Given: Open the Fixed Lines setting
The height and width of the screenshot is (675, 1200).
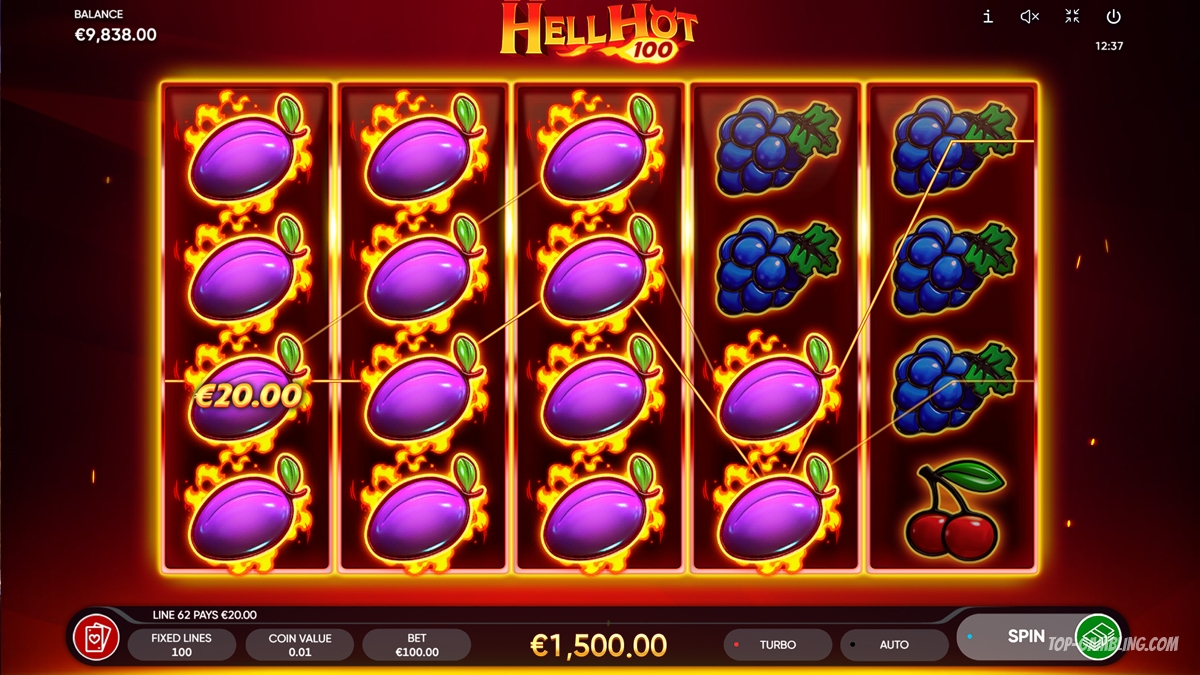Looking at the screenshot, I should click(x=182, y=645).
